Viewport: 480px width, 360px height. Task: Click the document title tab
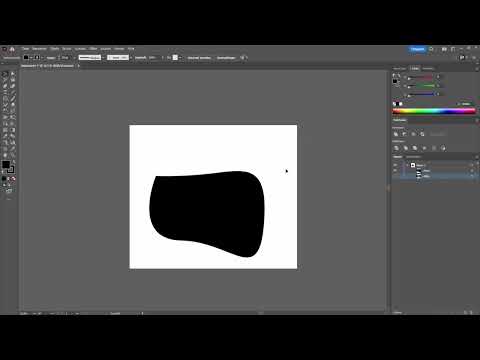[48, 66]
